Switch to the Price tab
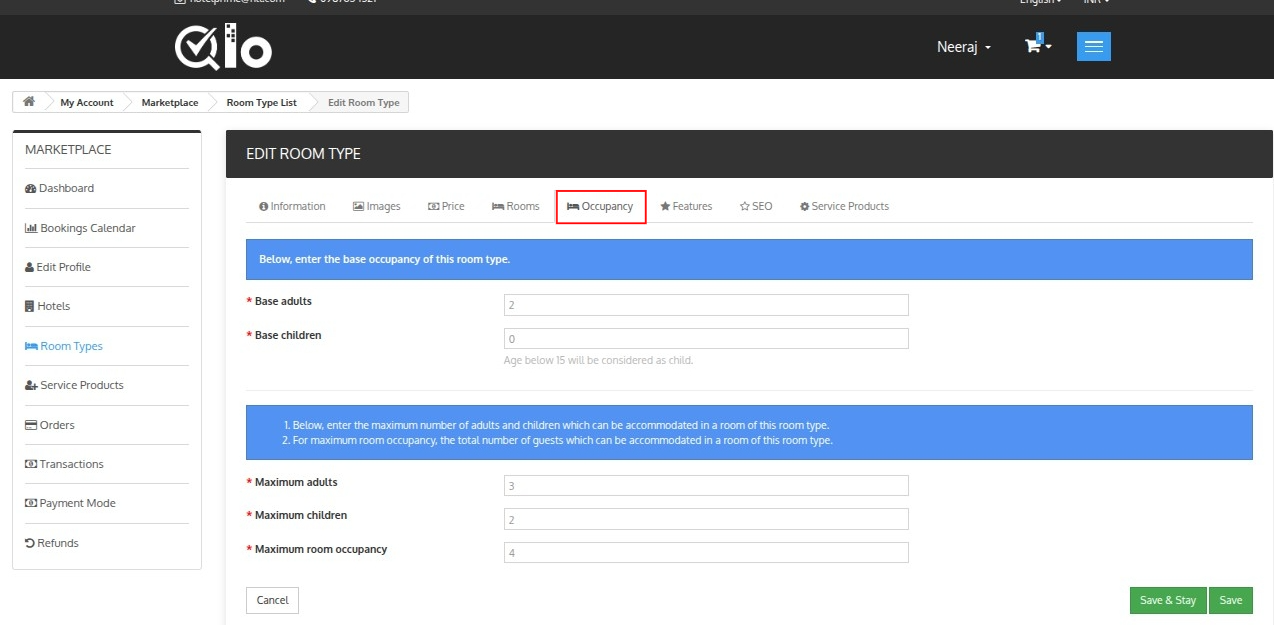Image resolution: width=1274 pixels, height=625 pixels. pyautogui.click(x=446, y=206)
